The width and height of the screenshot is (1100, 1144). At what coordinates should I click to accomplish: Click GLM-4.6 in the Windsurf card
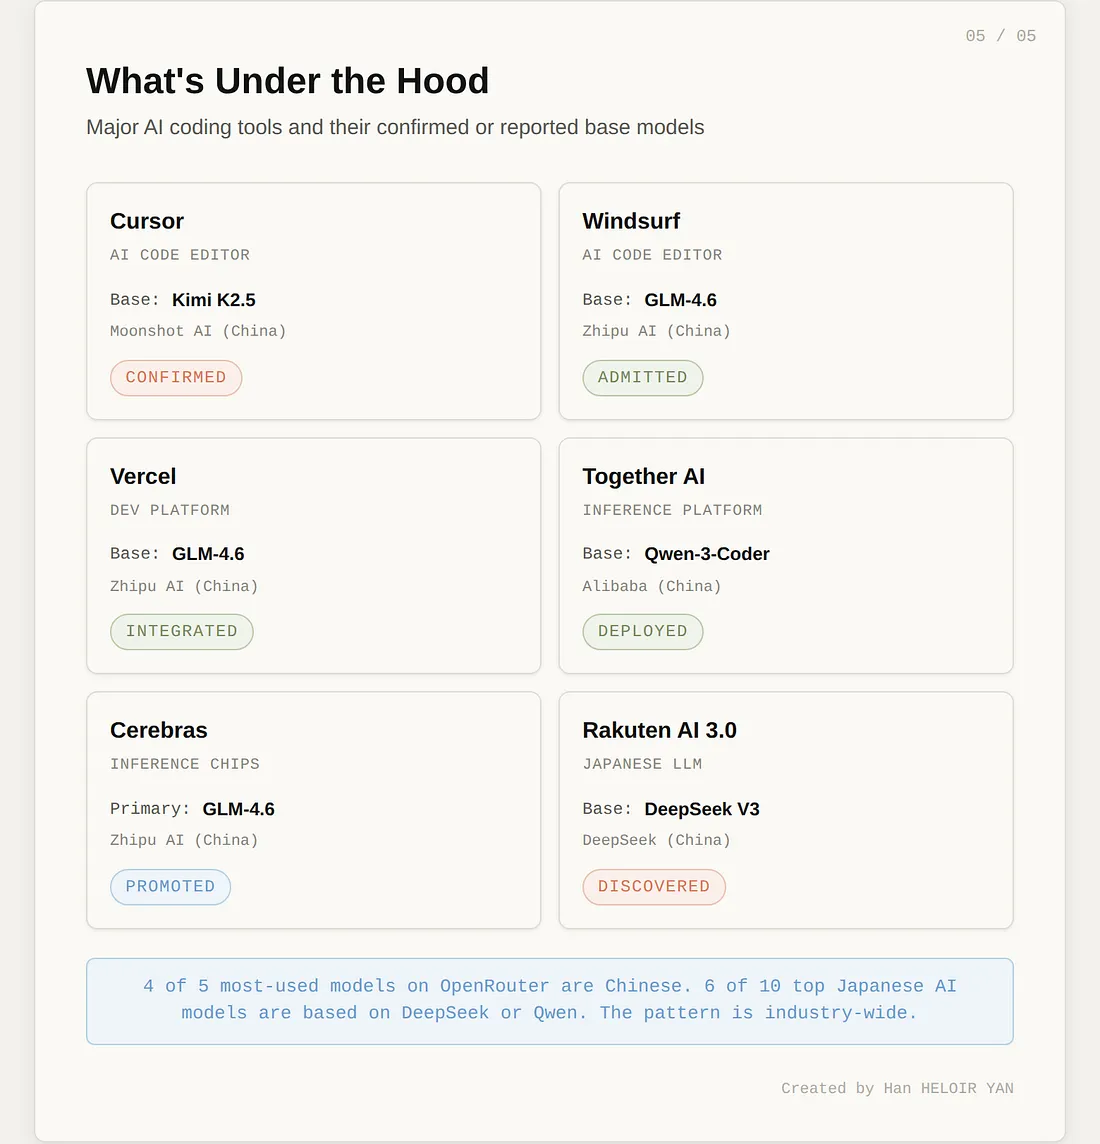click(680, 300)
